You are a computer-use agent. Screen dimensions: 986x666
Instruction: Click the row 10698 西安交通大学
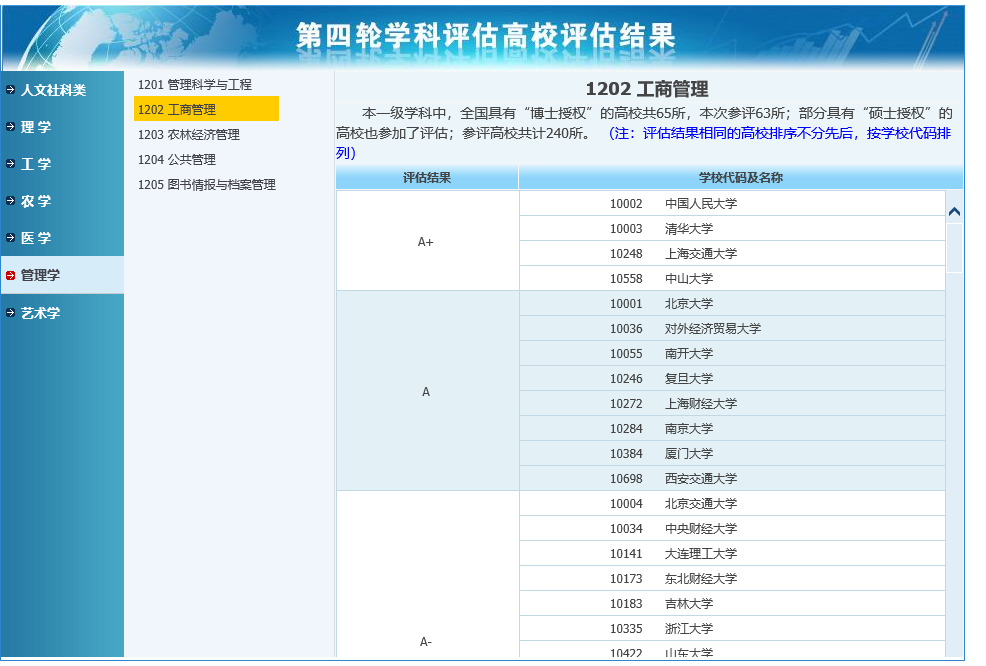pos(733,479)
